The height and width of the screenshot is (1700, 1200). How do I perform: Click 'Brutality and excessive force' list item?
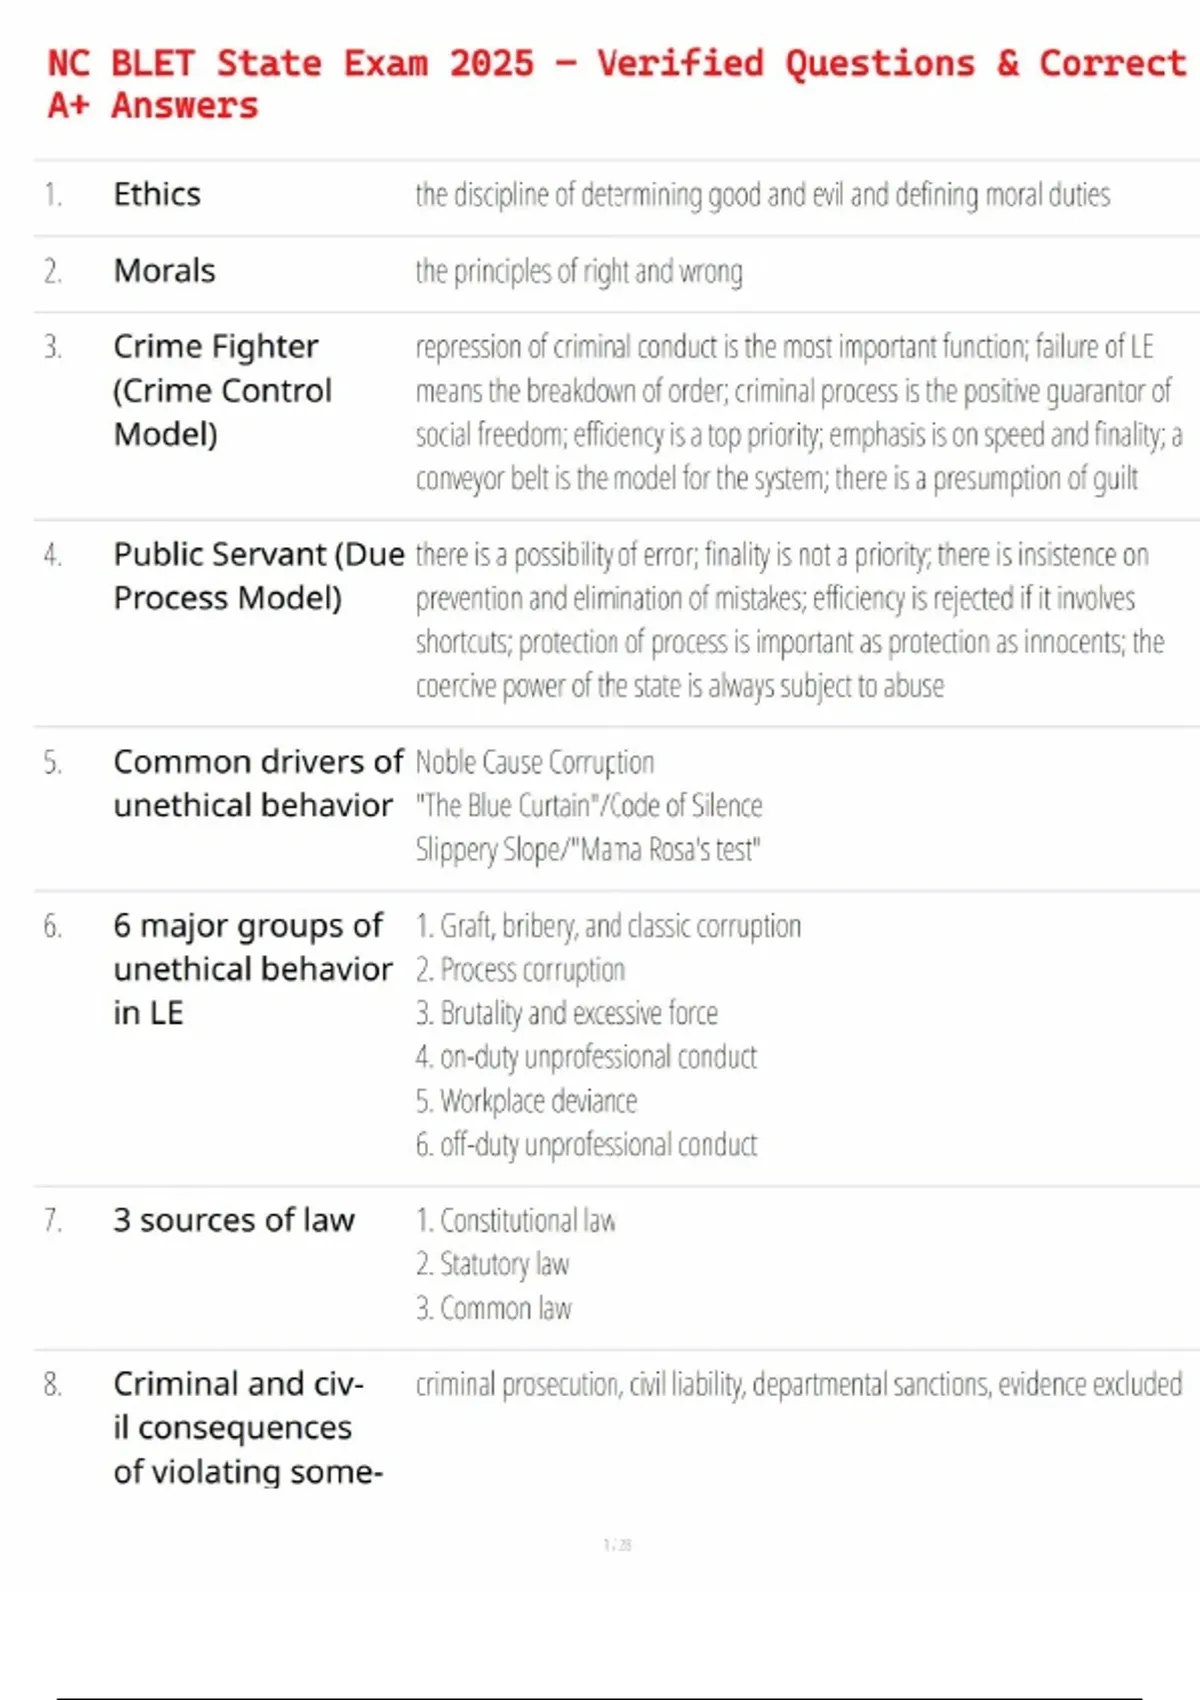[x=567, y=1014]
